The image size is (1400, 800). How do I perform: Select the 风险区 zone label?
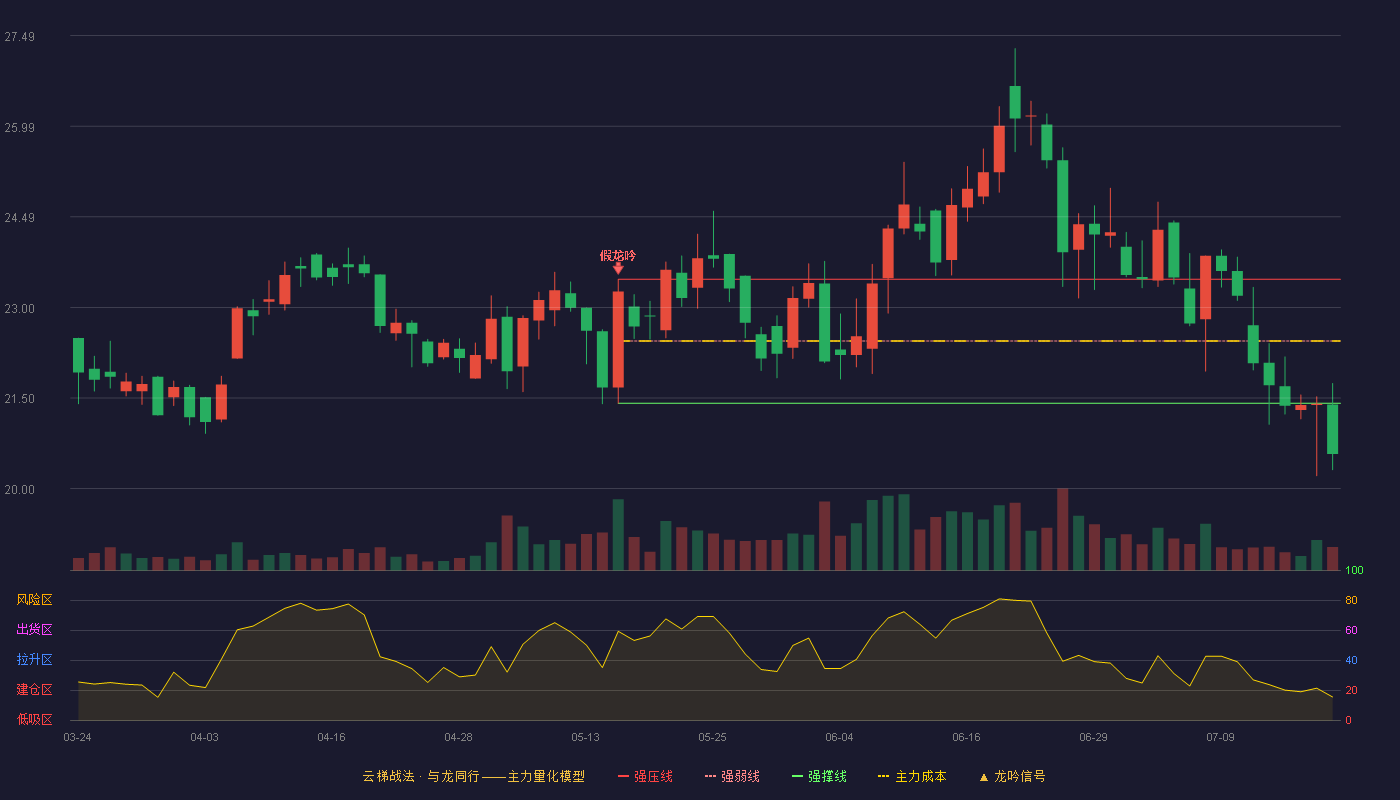point(34,600)
